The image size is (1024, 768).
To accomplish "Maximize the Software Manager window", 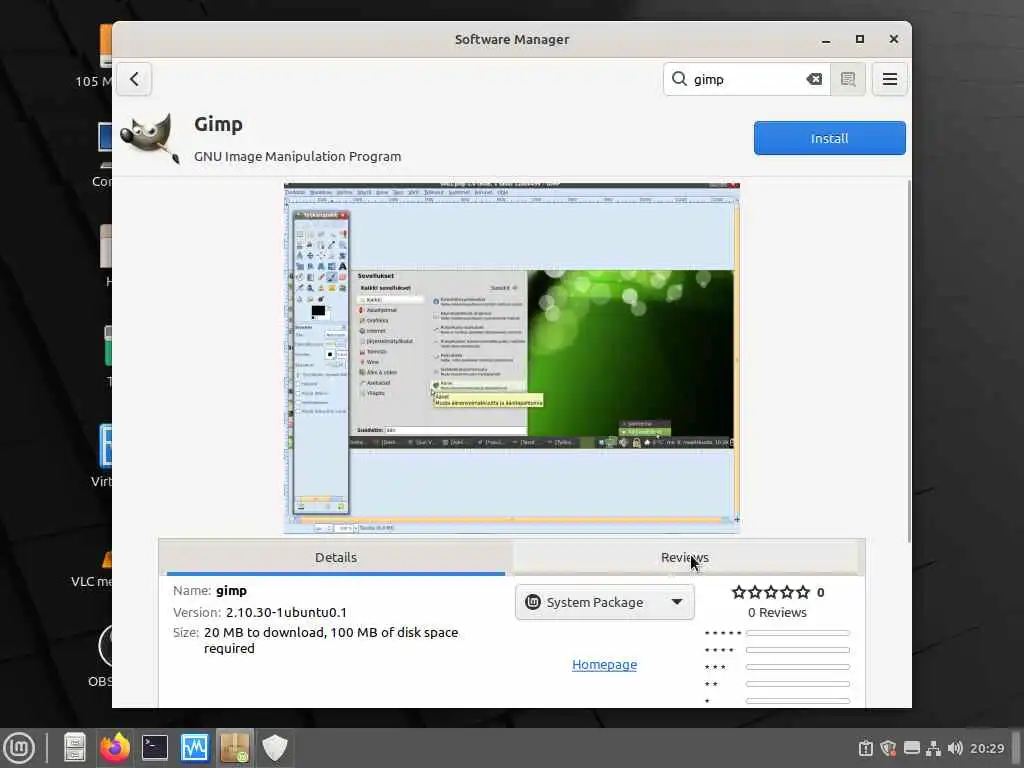I will coord(859,39).
